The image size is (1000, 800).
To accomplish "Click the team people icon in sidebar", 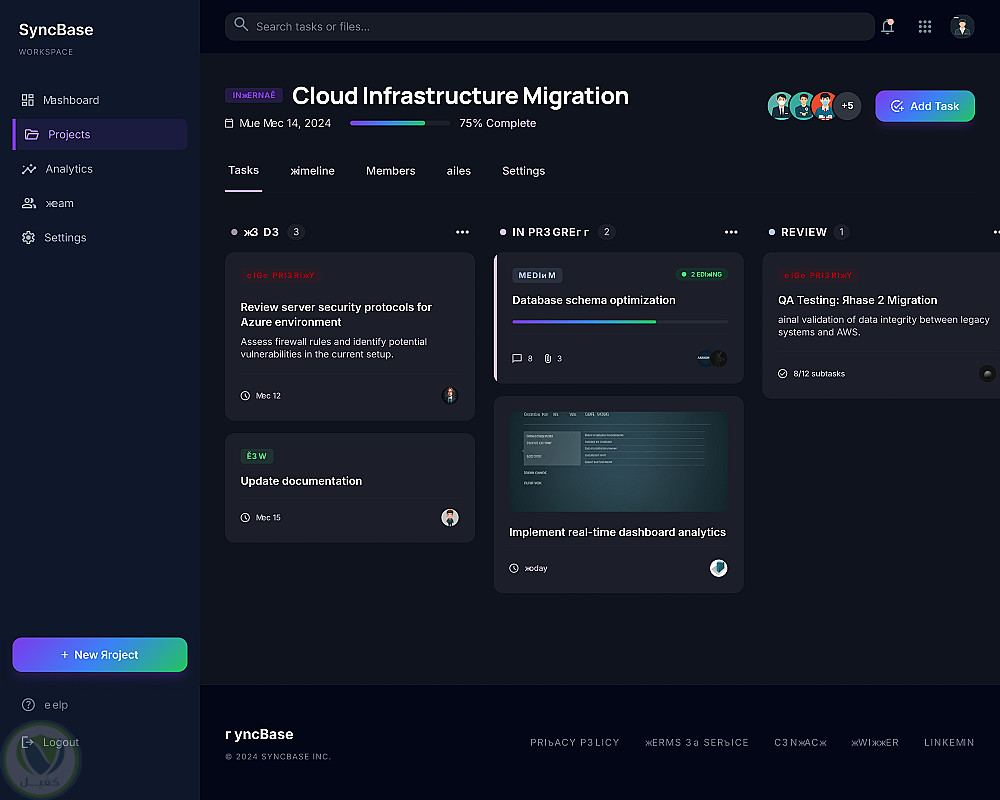I will point(29,204).
